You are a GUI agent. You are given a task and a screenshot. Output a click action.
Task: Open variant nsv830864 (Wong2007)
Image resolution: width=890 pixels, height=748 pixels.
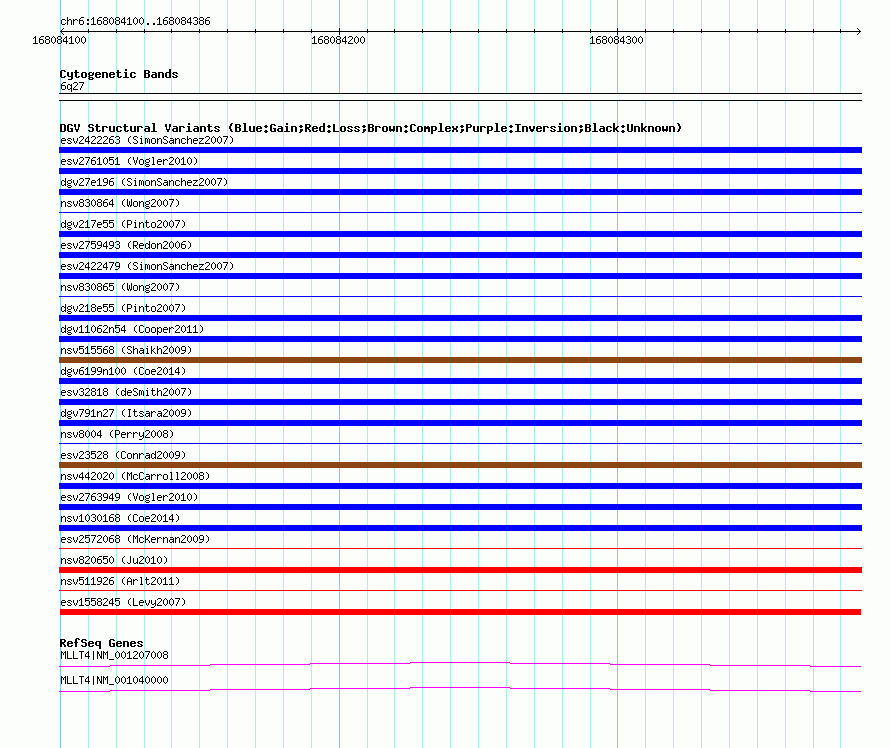pyautogui.click(x=120, y=203)
